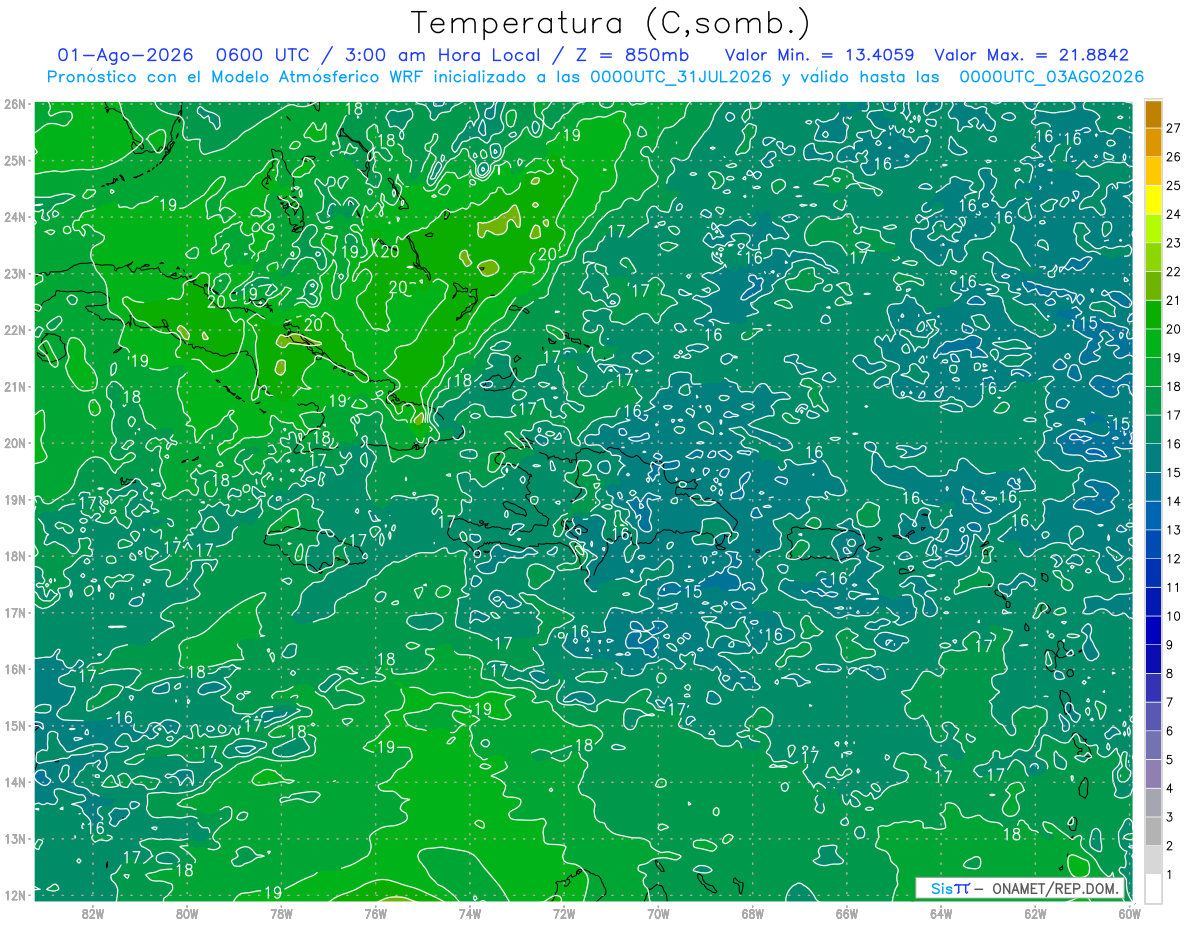Click the 'SisTT - ONAMET/REP.DOM.' credit label
This screenshot has height=927, width=1200.
point(1020,888)
